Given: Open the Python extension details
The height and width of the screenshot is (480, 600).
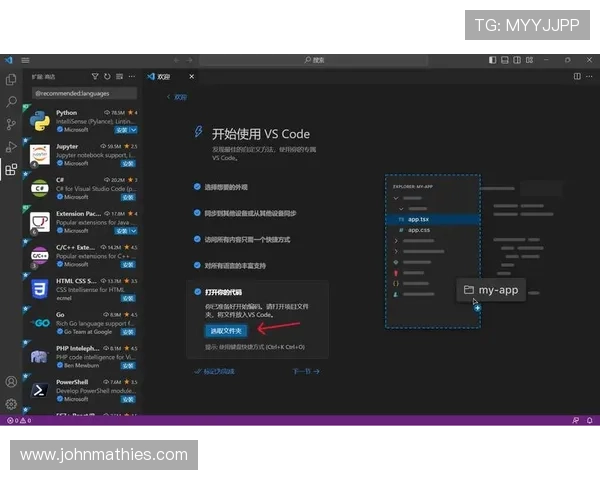Looking at the screenshot, I should tap(80, 121).
